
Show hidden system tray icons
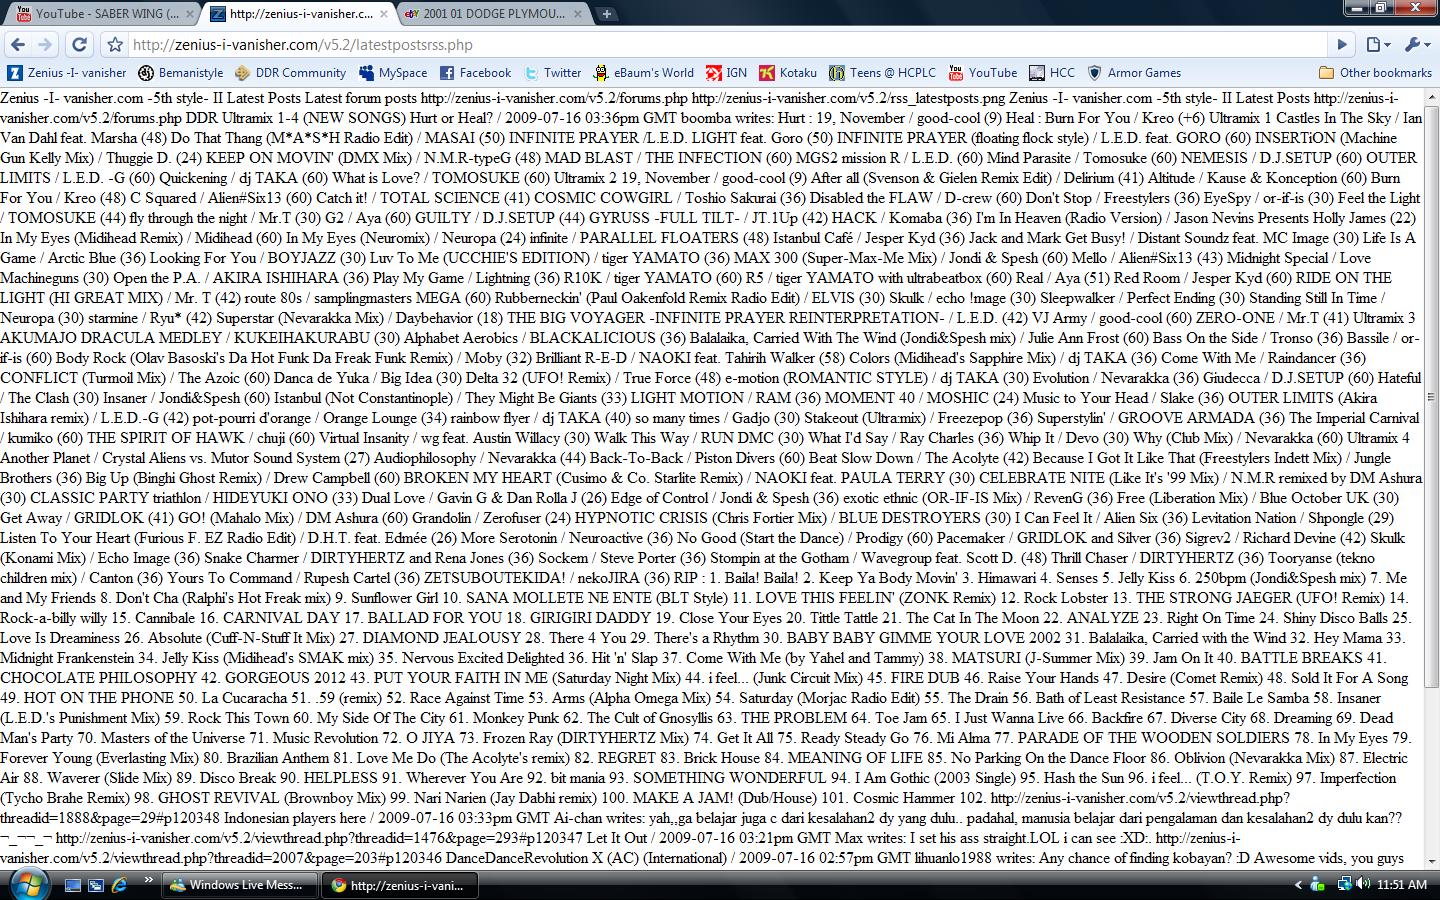1298,885
